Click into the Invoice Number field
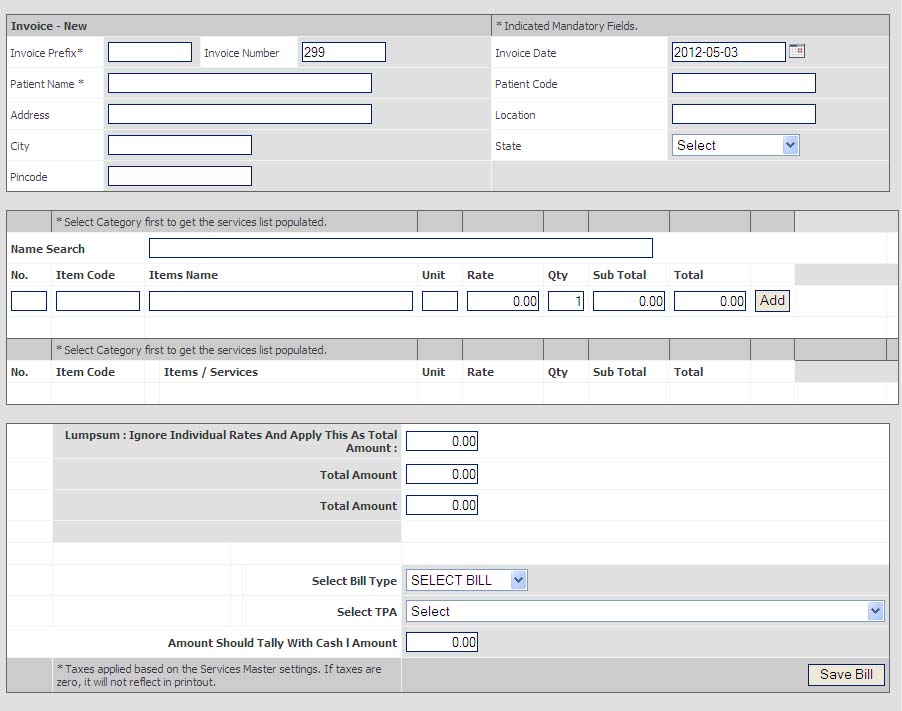The height and width of the screenshot is (711, 902). tap(343, 52)
